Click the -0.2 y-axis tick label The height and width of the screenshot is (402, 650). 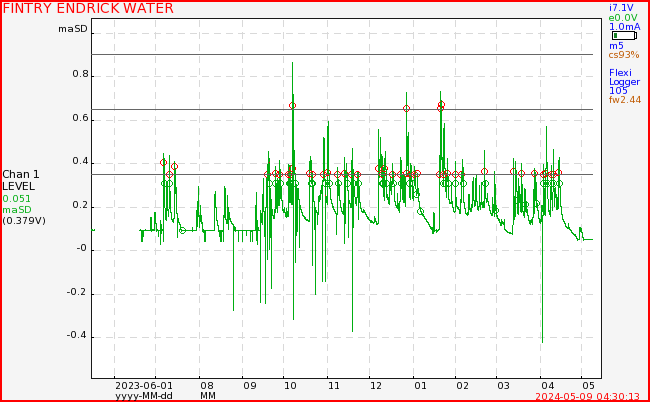pos(78,292)
